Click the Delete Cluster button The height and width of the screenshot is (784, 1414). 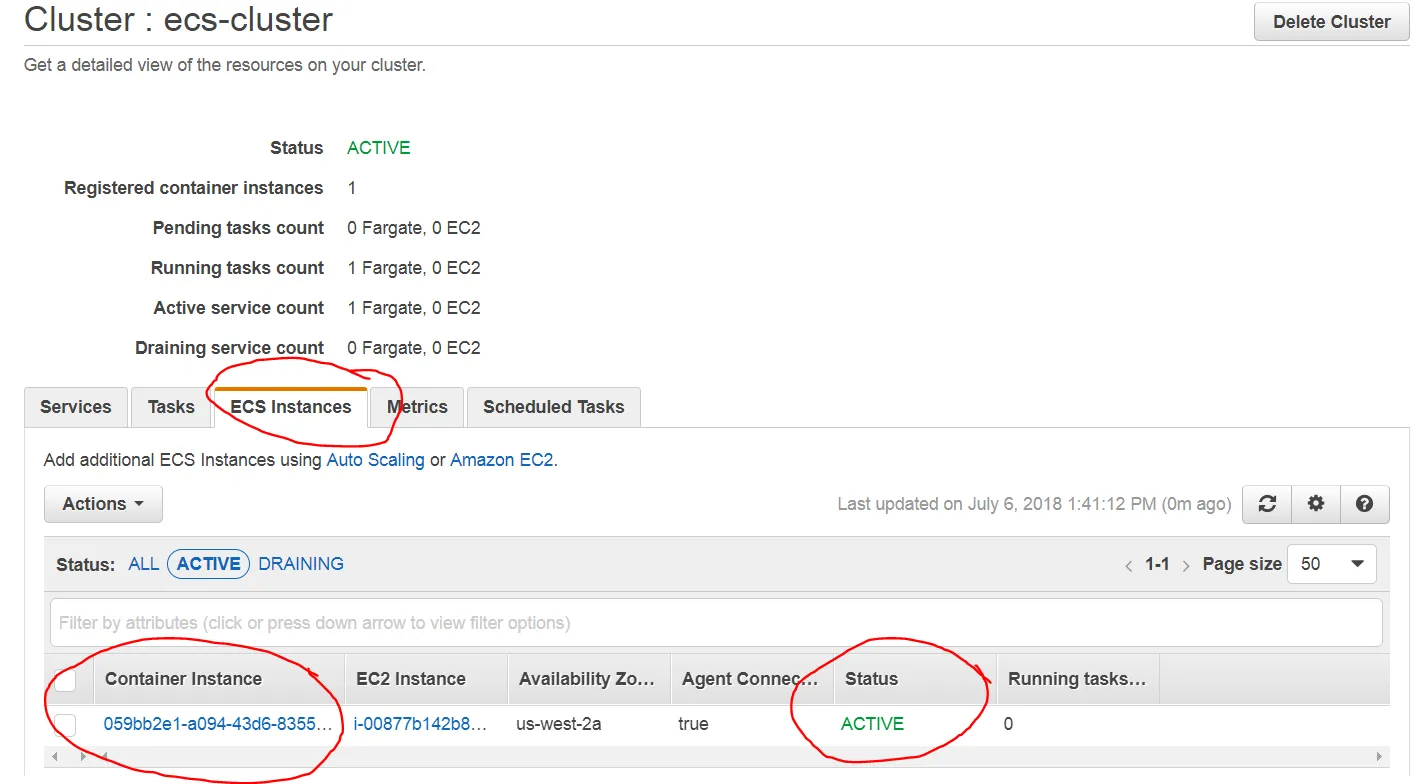point(1332,21)
